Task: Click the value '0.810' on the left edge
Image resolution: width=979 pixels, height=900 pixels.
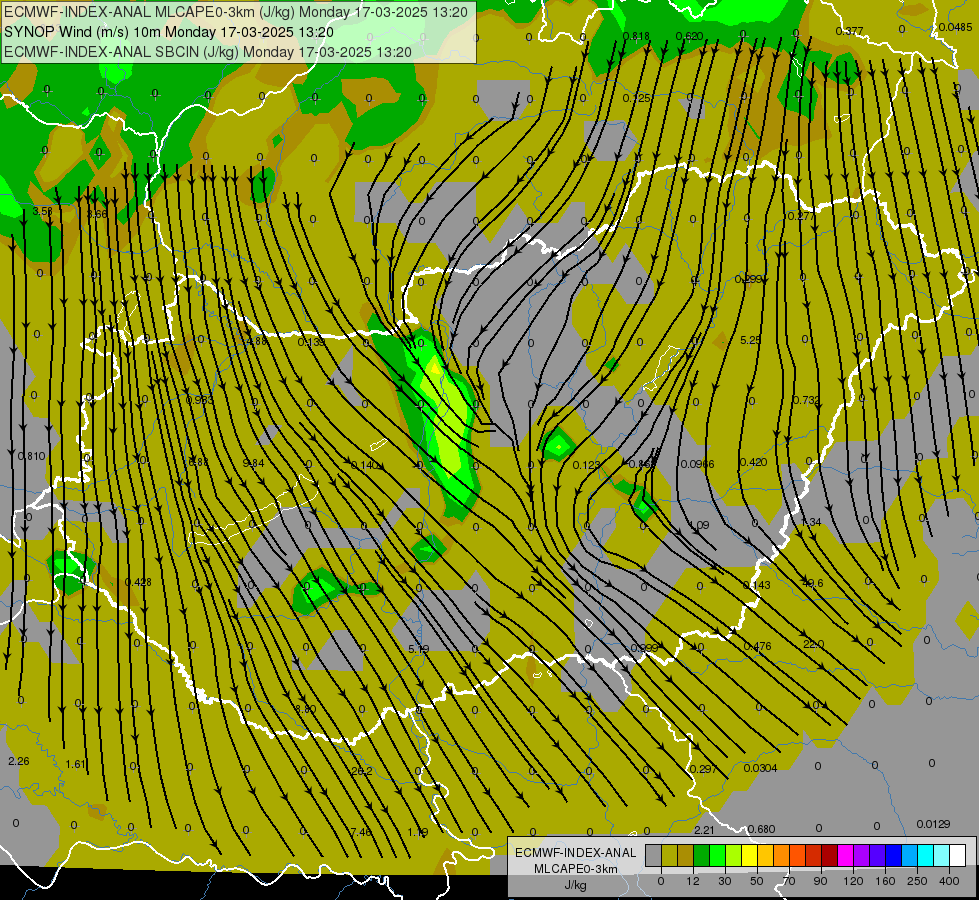Action: (32, 456)
